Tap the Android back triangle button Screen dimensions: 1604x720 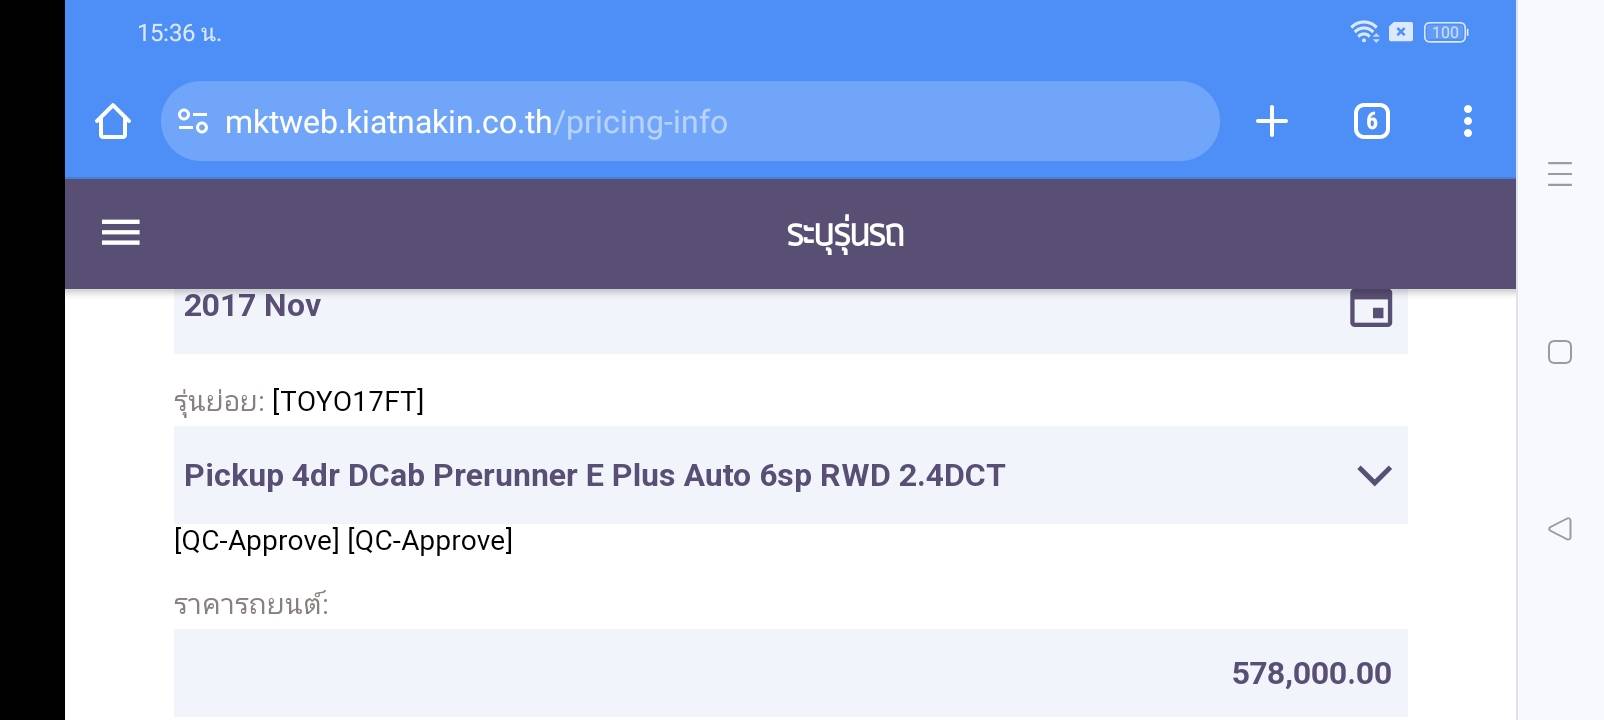click(x=1559, y=529)
